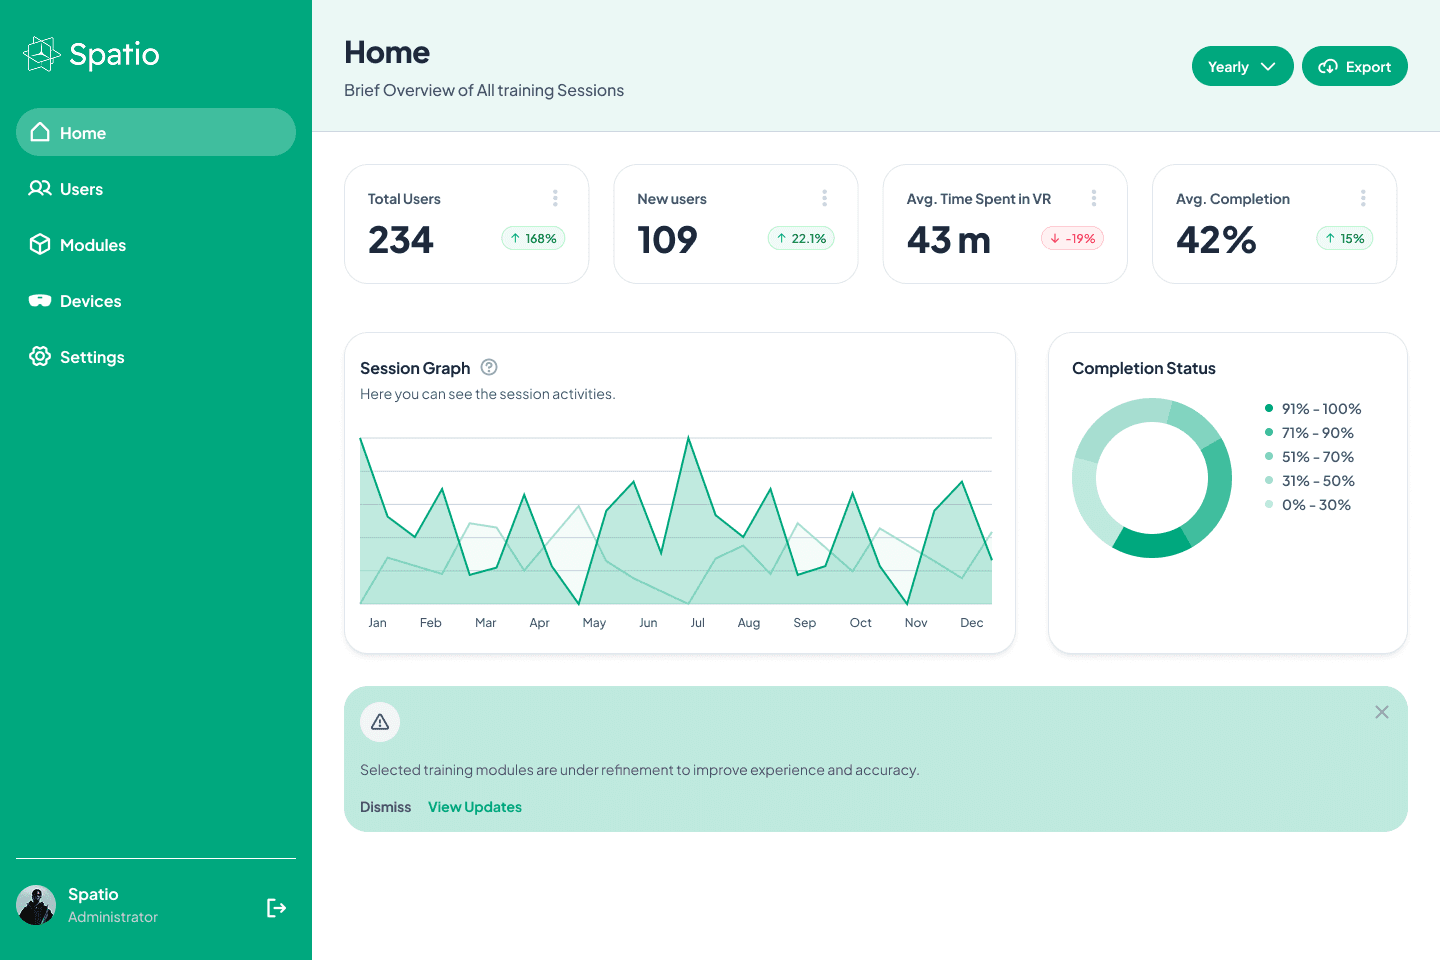Click the Export cloud icon

pos(1328,65)
